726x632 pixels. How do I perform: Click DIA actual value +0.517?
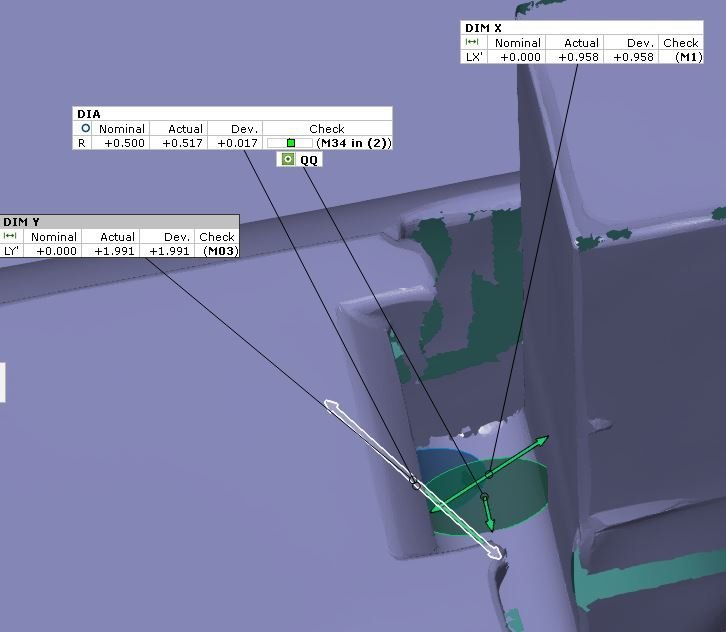tap(182, 143)
